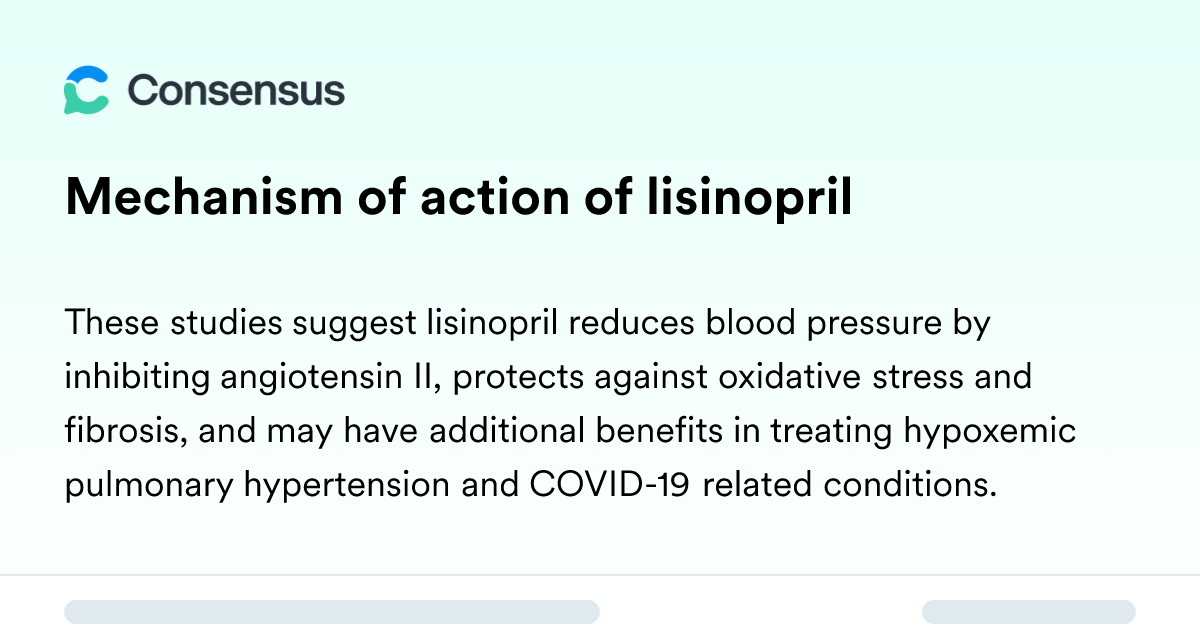The height and width of the screenshot is (630, 1200).
Task: Click the line beginning "inhibiting angiotensin II"
Action: point(548,378)
